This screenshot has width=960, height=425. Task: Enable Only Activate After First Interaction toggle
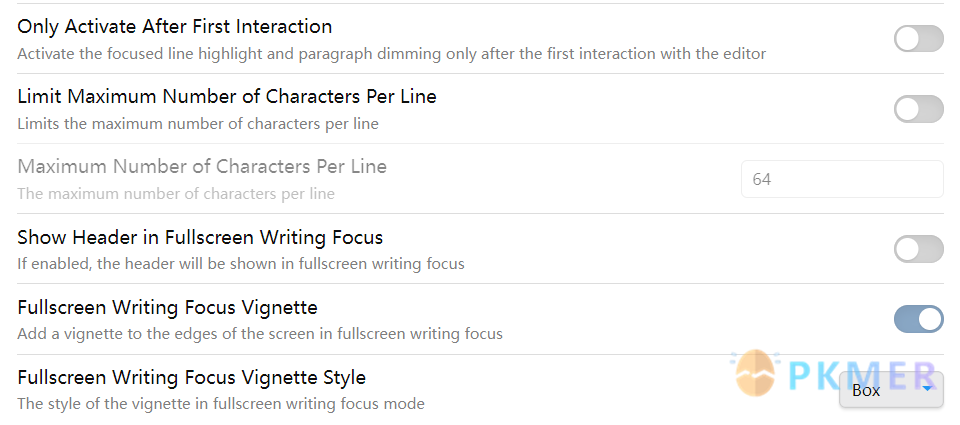pyautogui.click(x=918, y=39)
